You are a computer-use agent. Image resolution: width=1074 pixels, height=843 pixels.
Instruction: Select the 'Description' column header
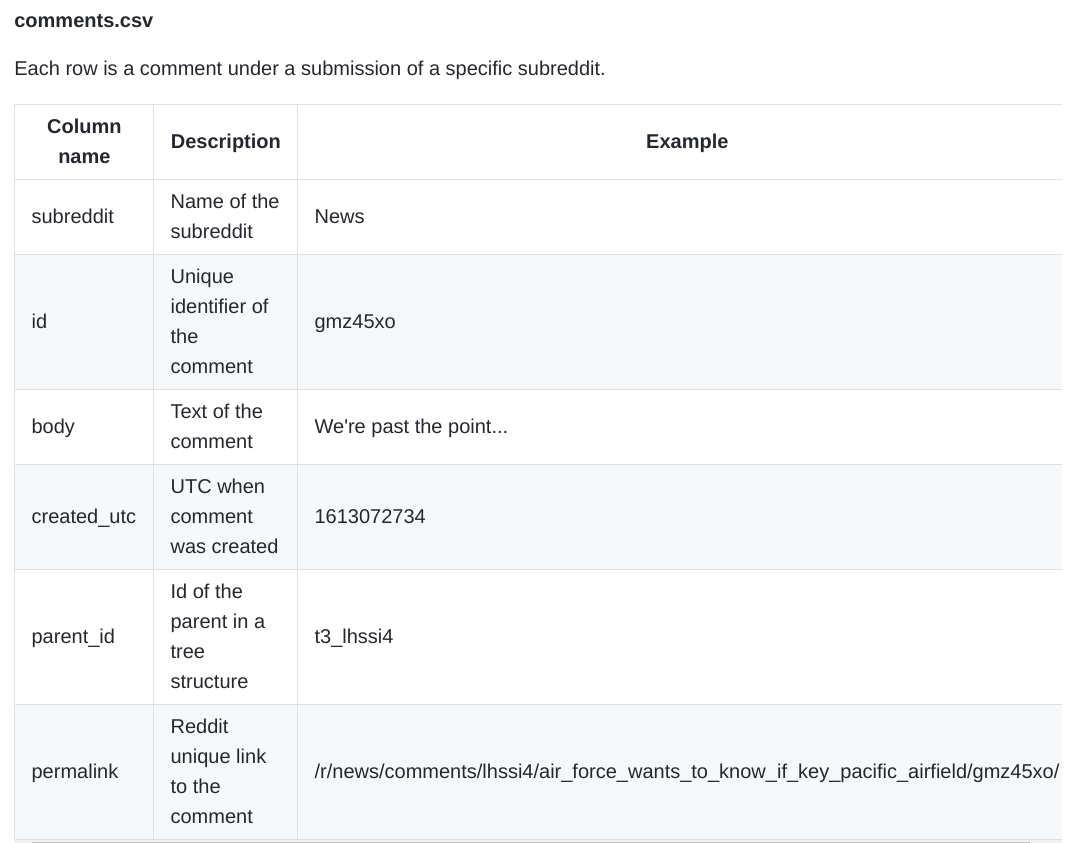pos(225,142)
